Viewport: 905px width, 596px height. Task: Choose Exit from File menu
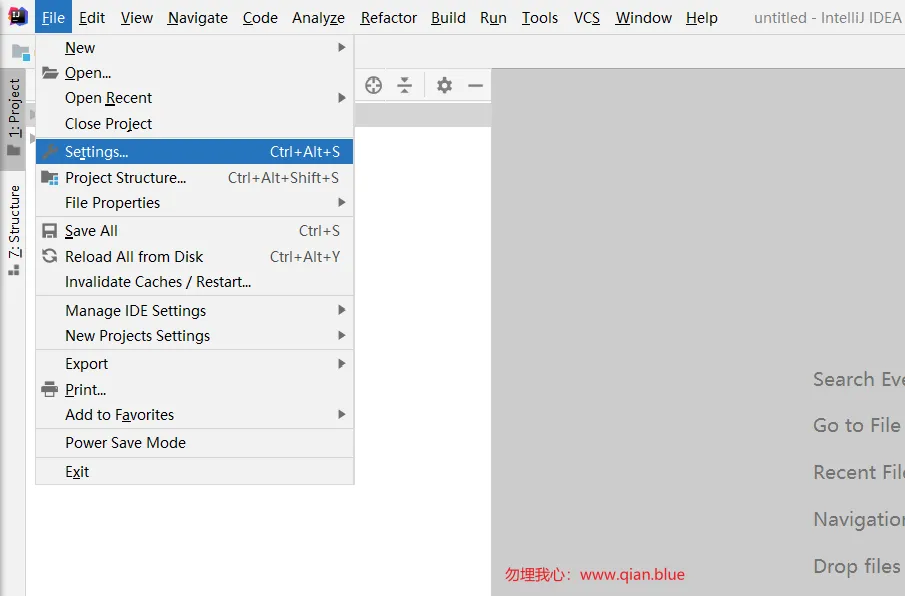(x=195, y=471)
